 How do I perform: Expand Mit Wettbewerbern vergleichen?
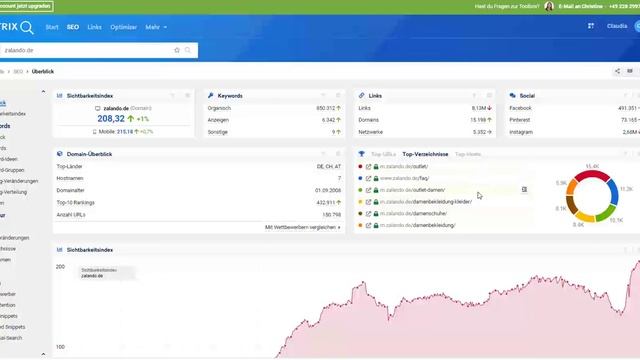pyautogui.click(x=302, y=227)
